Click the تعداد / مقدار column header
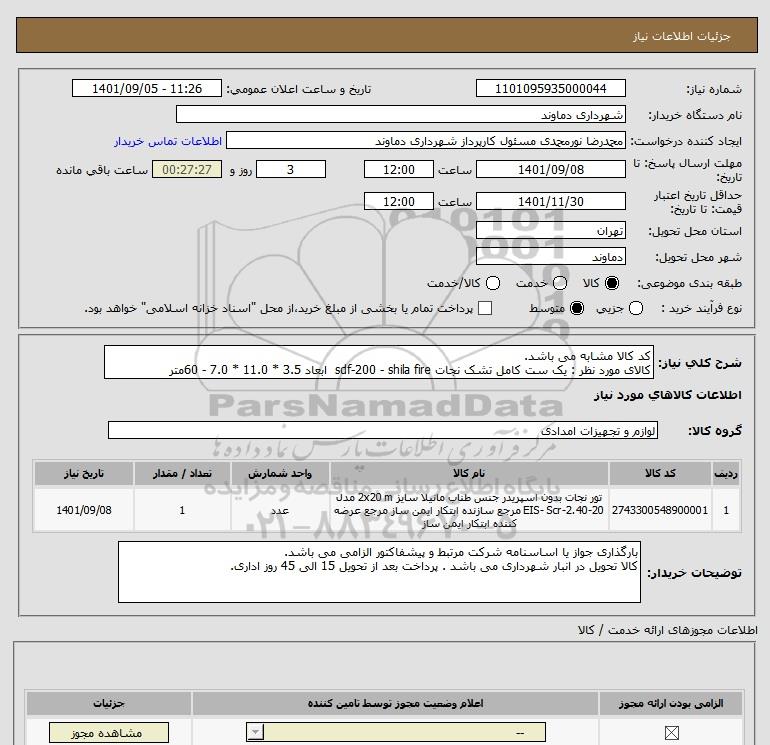 (182, 473)
